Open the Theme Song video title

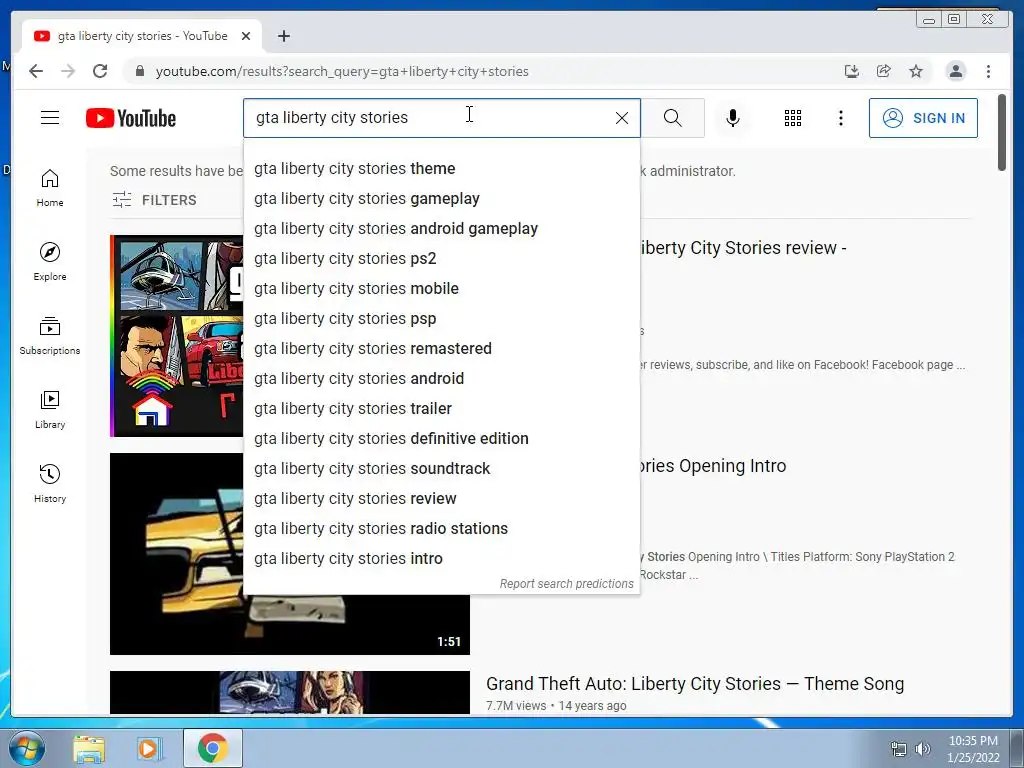coord(695,684)
